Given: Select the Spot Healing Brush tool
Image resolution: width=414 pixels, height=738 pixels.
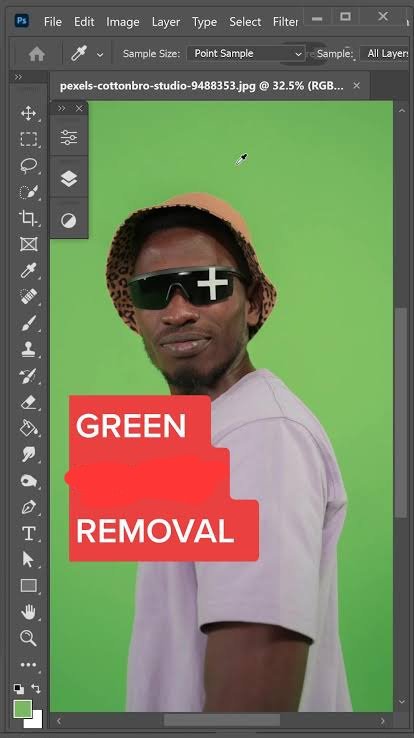Looking at the screenshot, I should click(28, 297).
